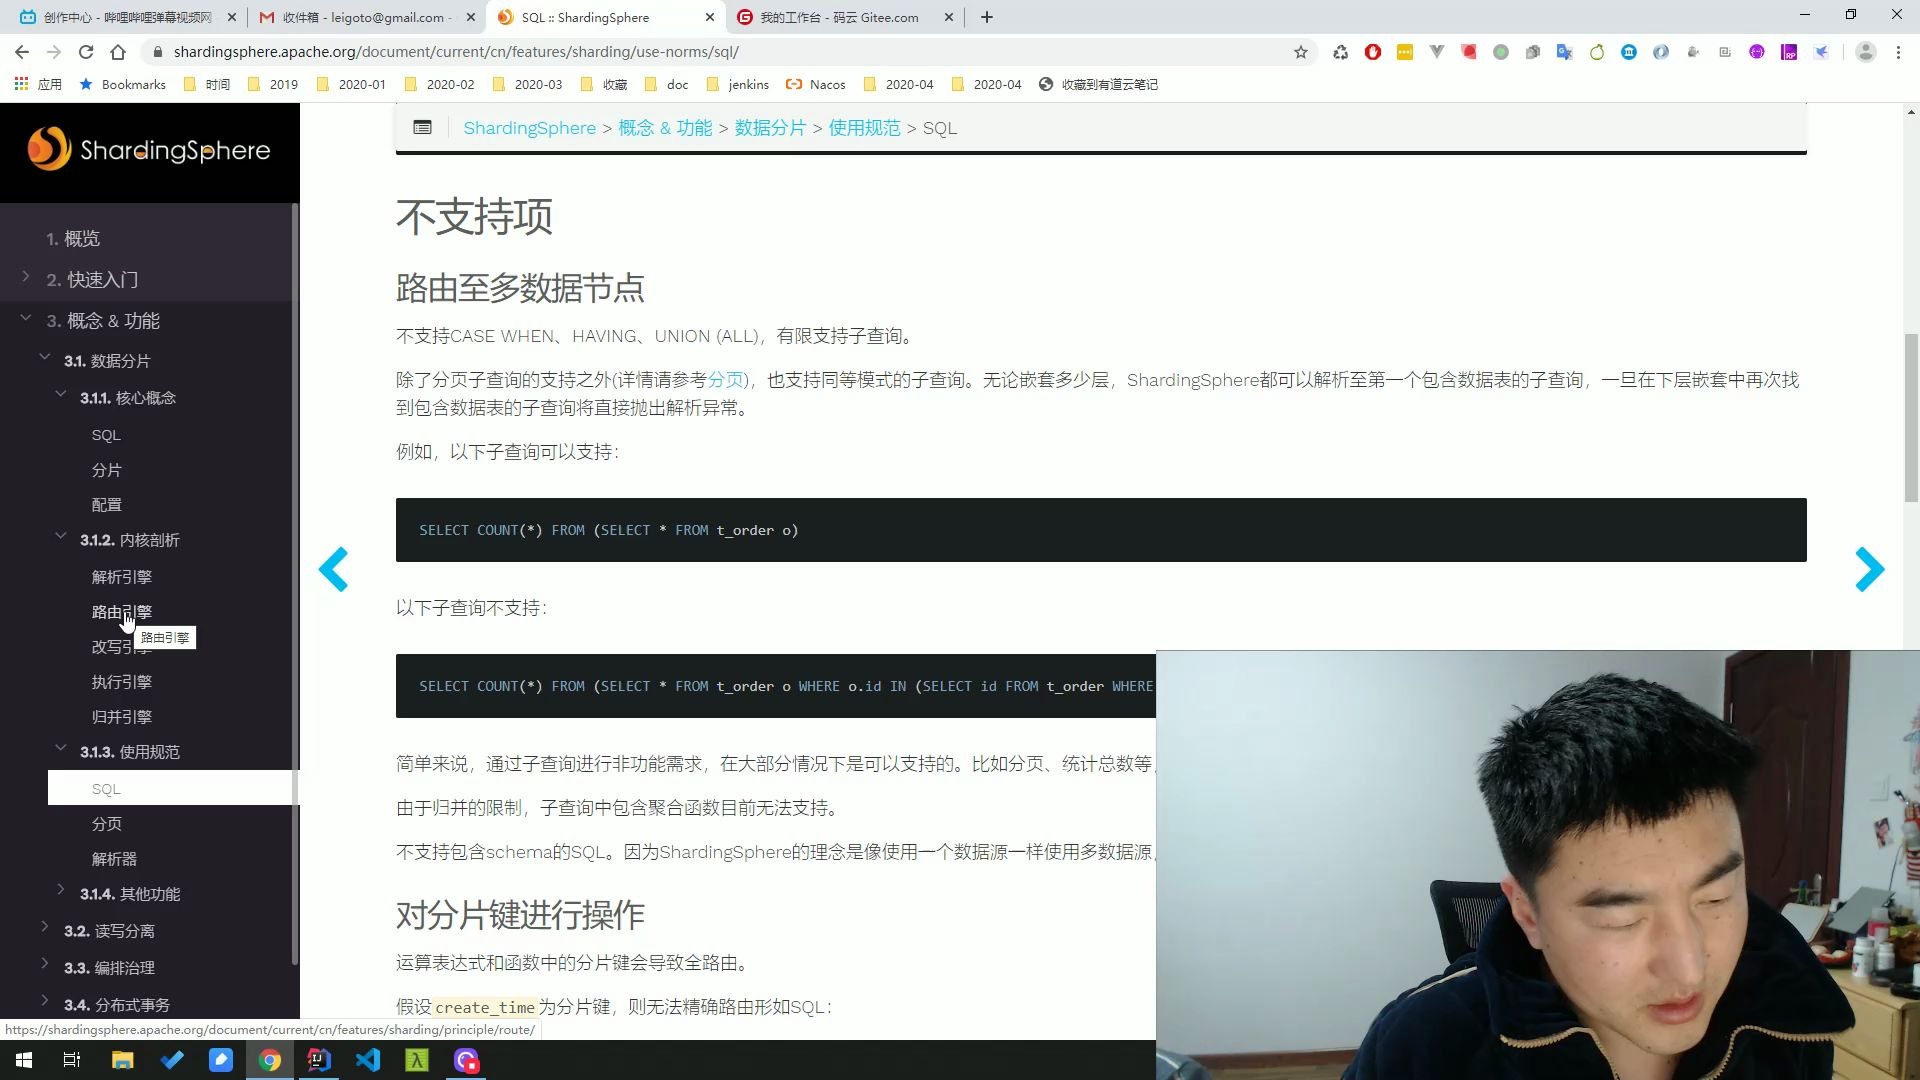Open the 分页 link in paragraph
This screenshot has width=1920, height=1080.
(725, 380)
